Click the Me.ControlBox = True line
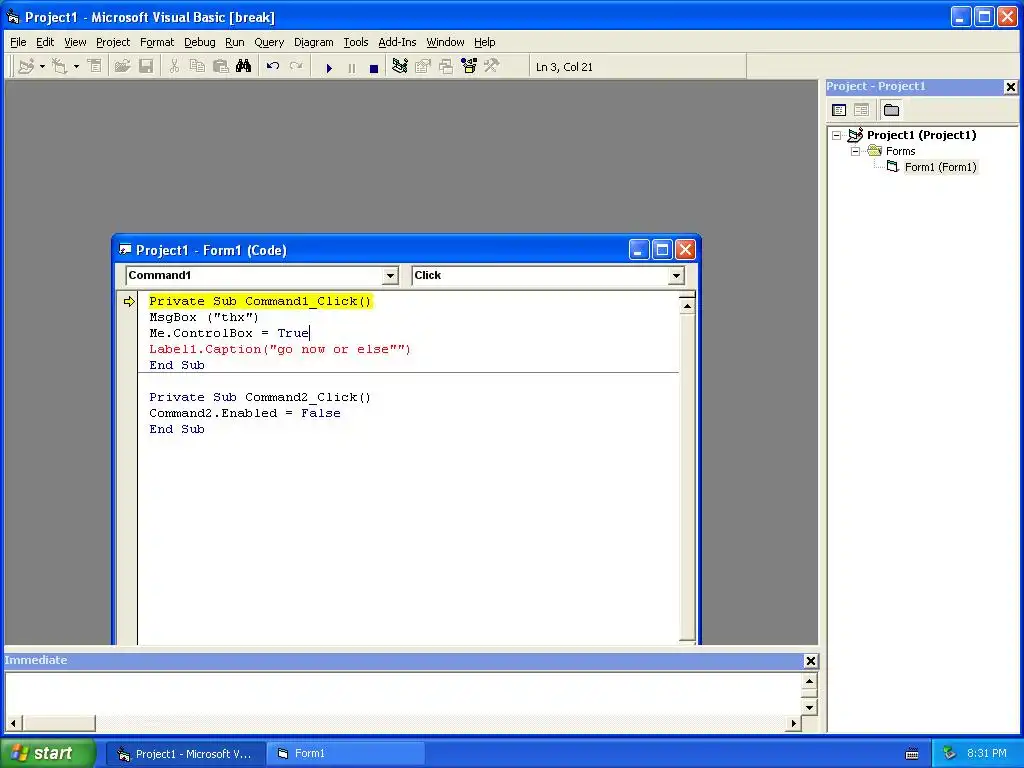Image resolution: width=1024 pixels, height=768 pixels. (229, 333)
